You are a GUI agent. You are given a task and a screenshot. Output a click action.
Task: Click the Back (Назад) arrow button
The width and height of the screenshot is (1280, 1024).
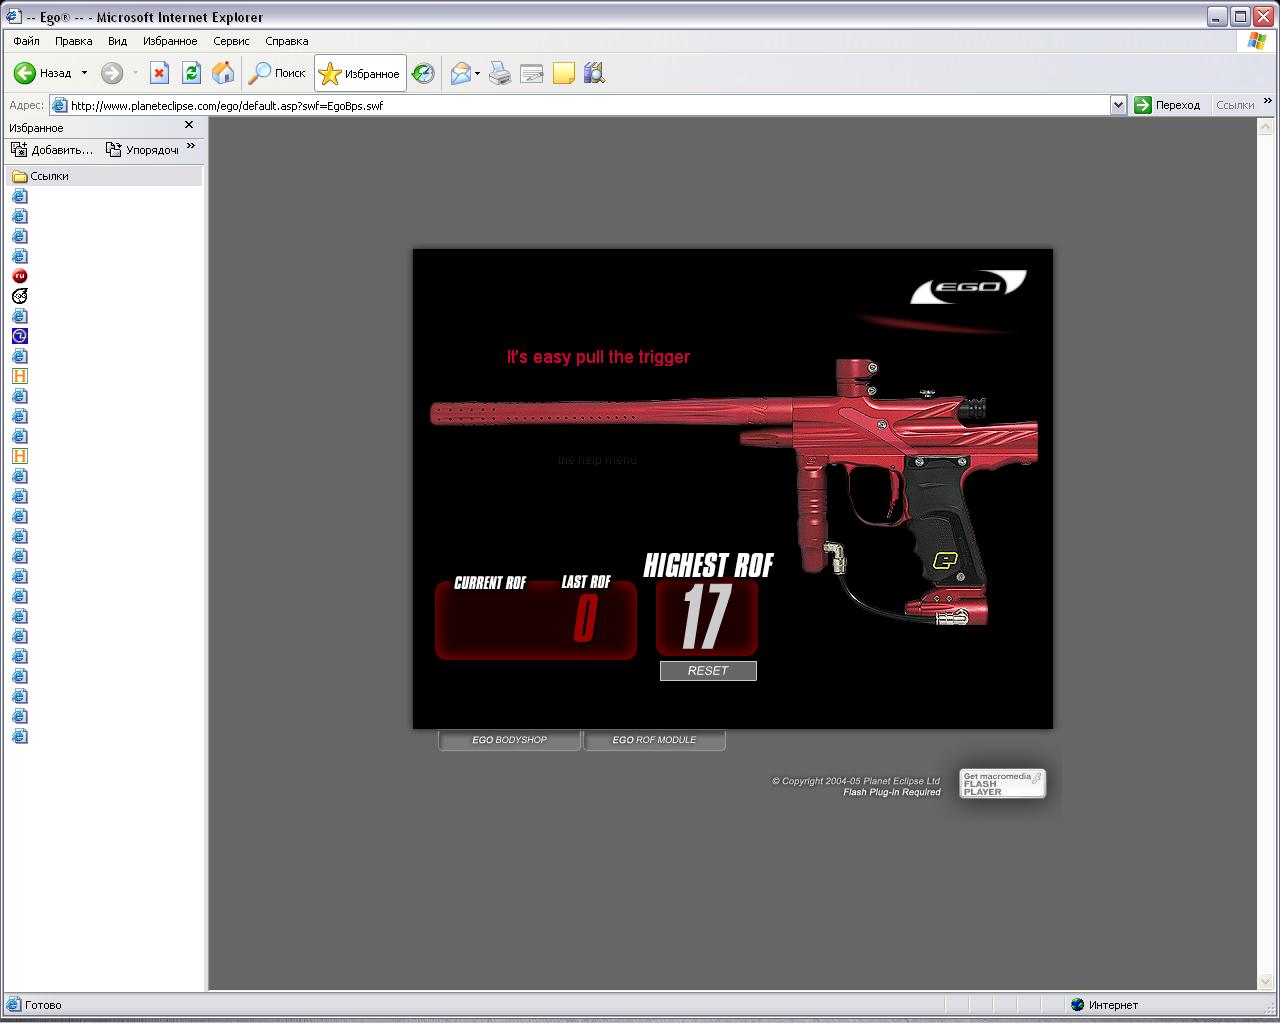click(x=26, y=73)
